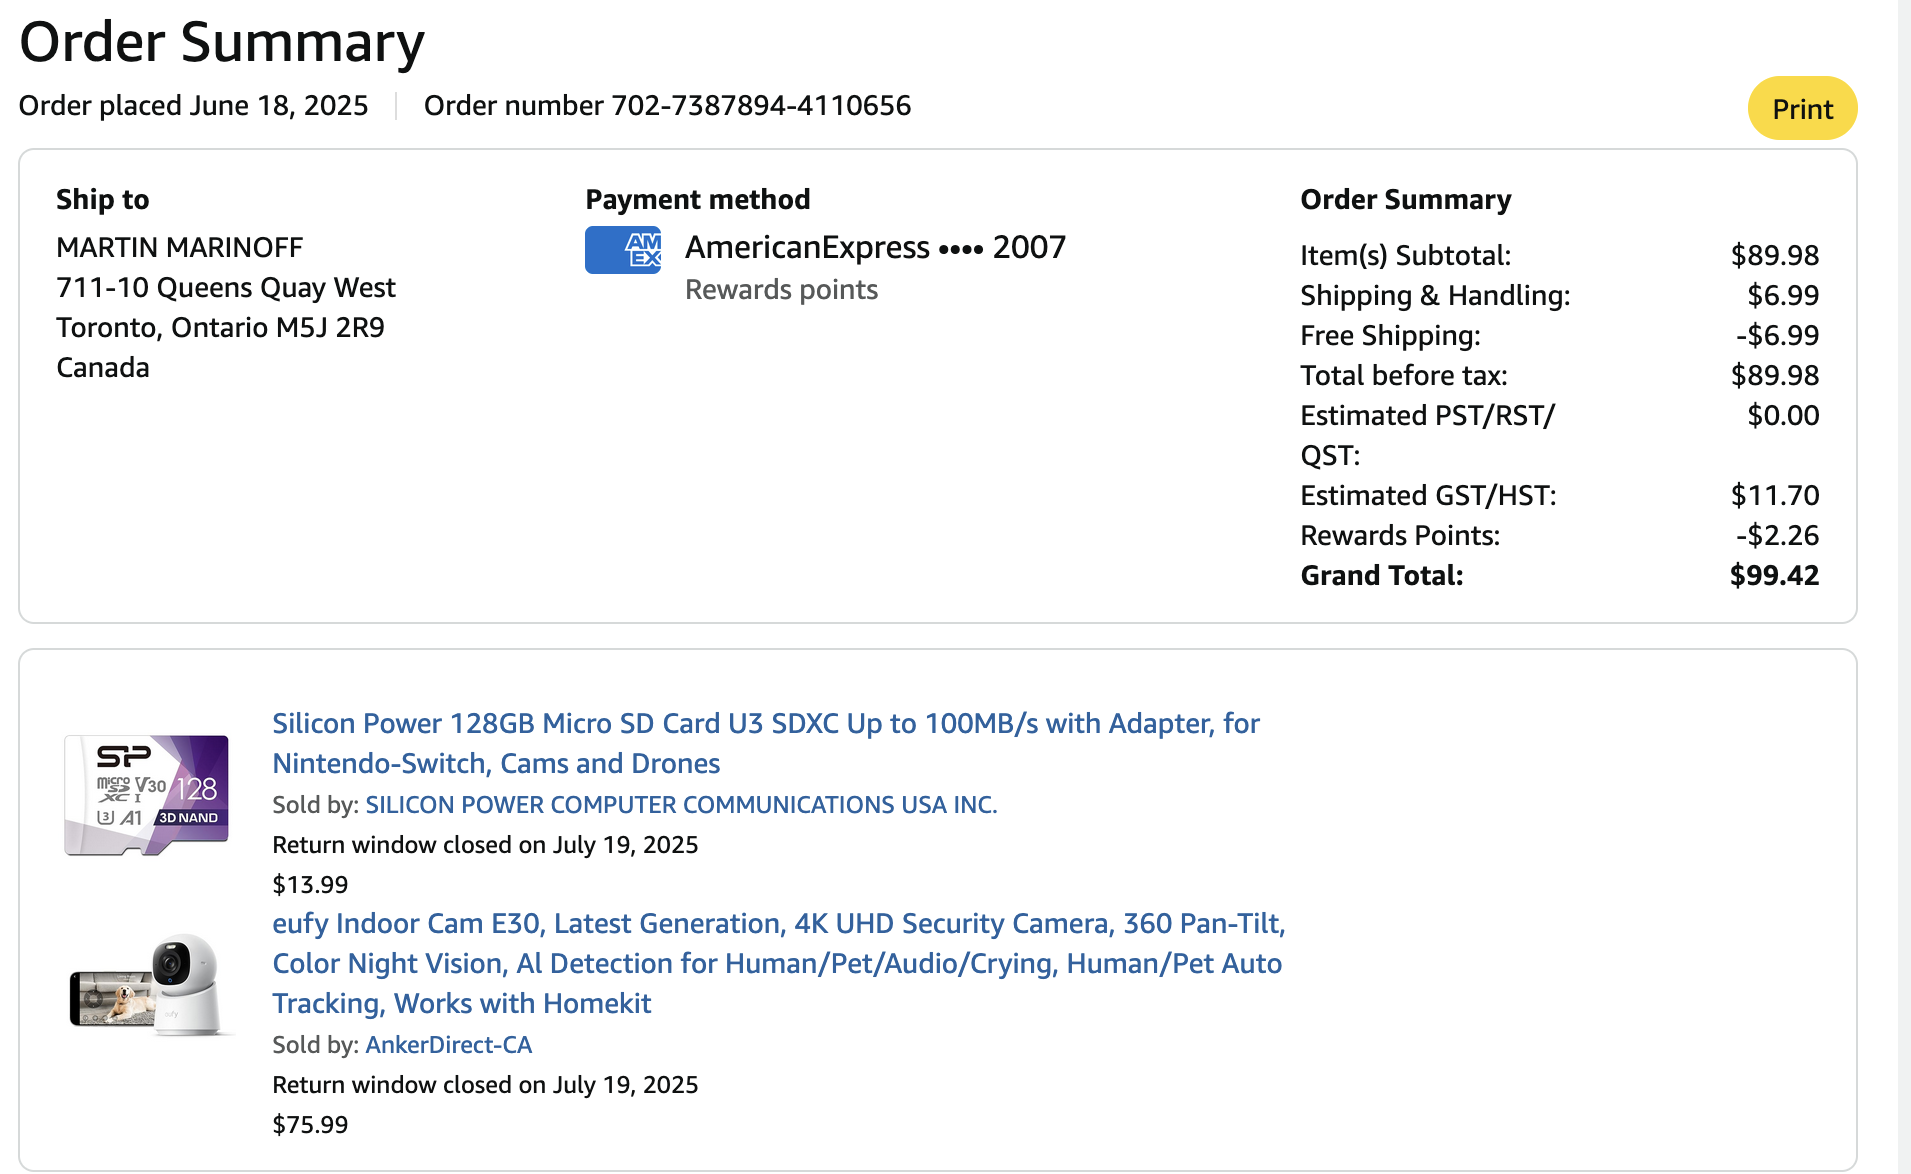
Task: Click the Free Shipping discount -$6.99
Action: pyautogui.click(x=1777, y=336)
